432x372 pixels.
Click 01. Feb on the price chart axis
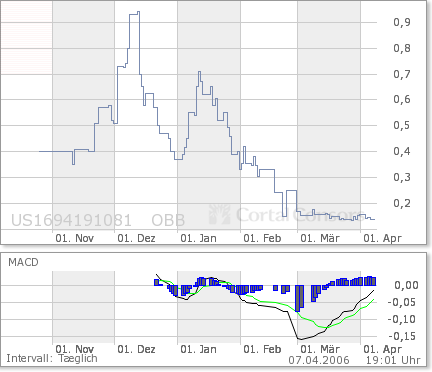coord(262,238)
